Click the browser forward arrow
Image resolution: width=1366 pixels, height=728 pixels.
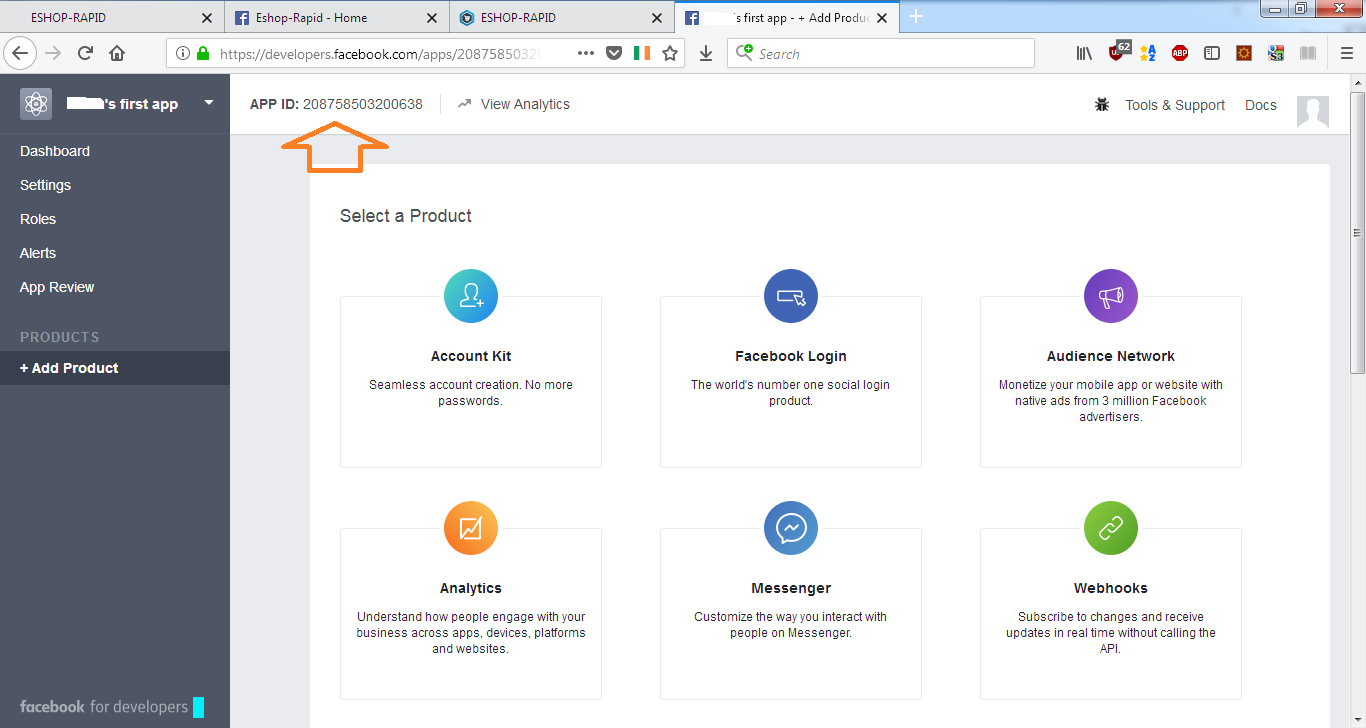tap(54, 53)
